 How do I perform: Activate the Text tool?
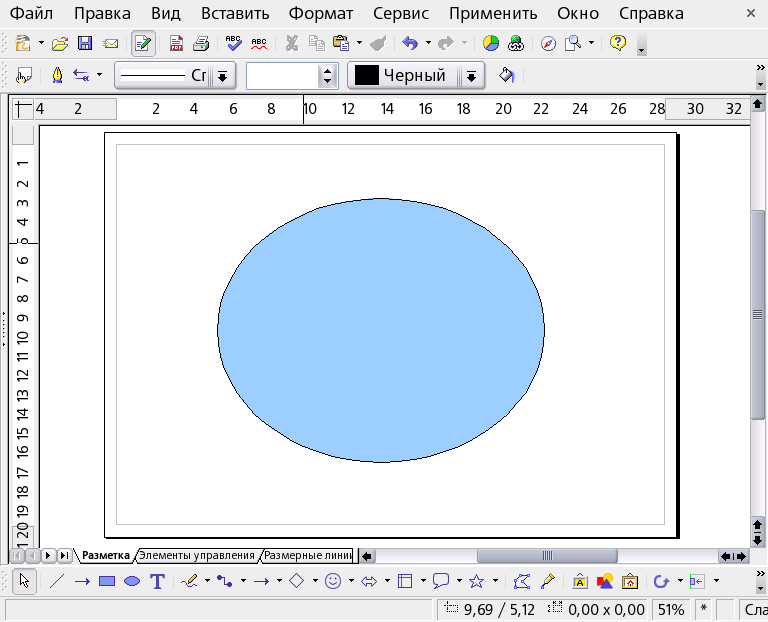coord(157,581)
